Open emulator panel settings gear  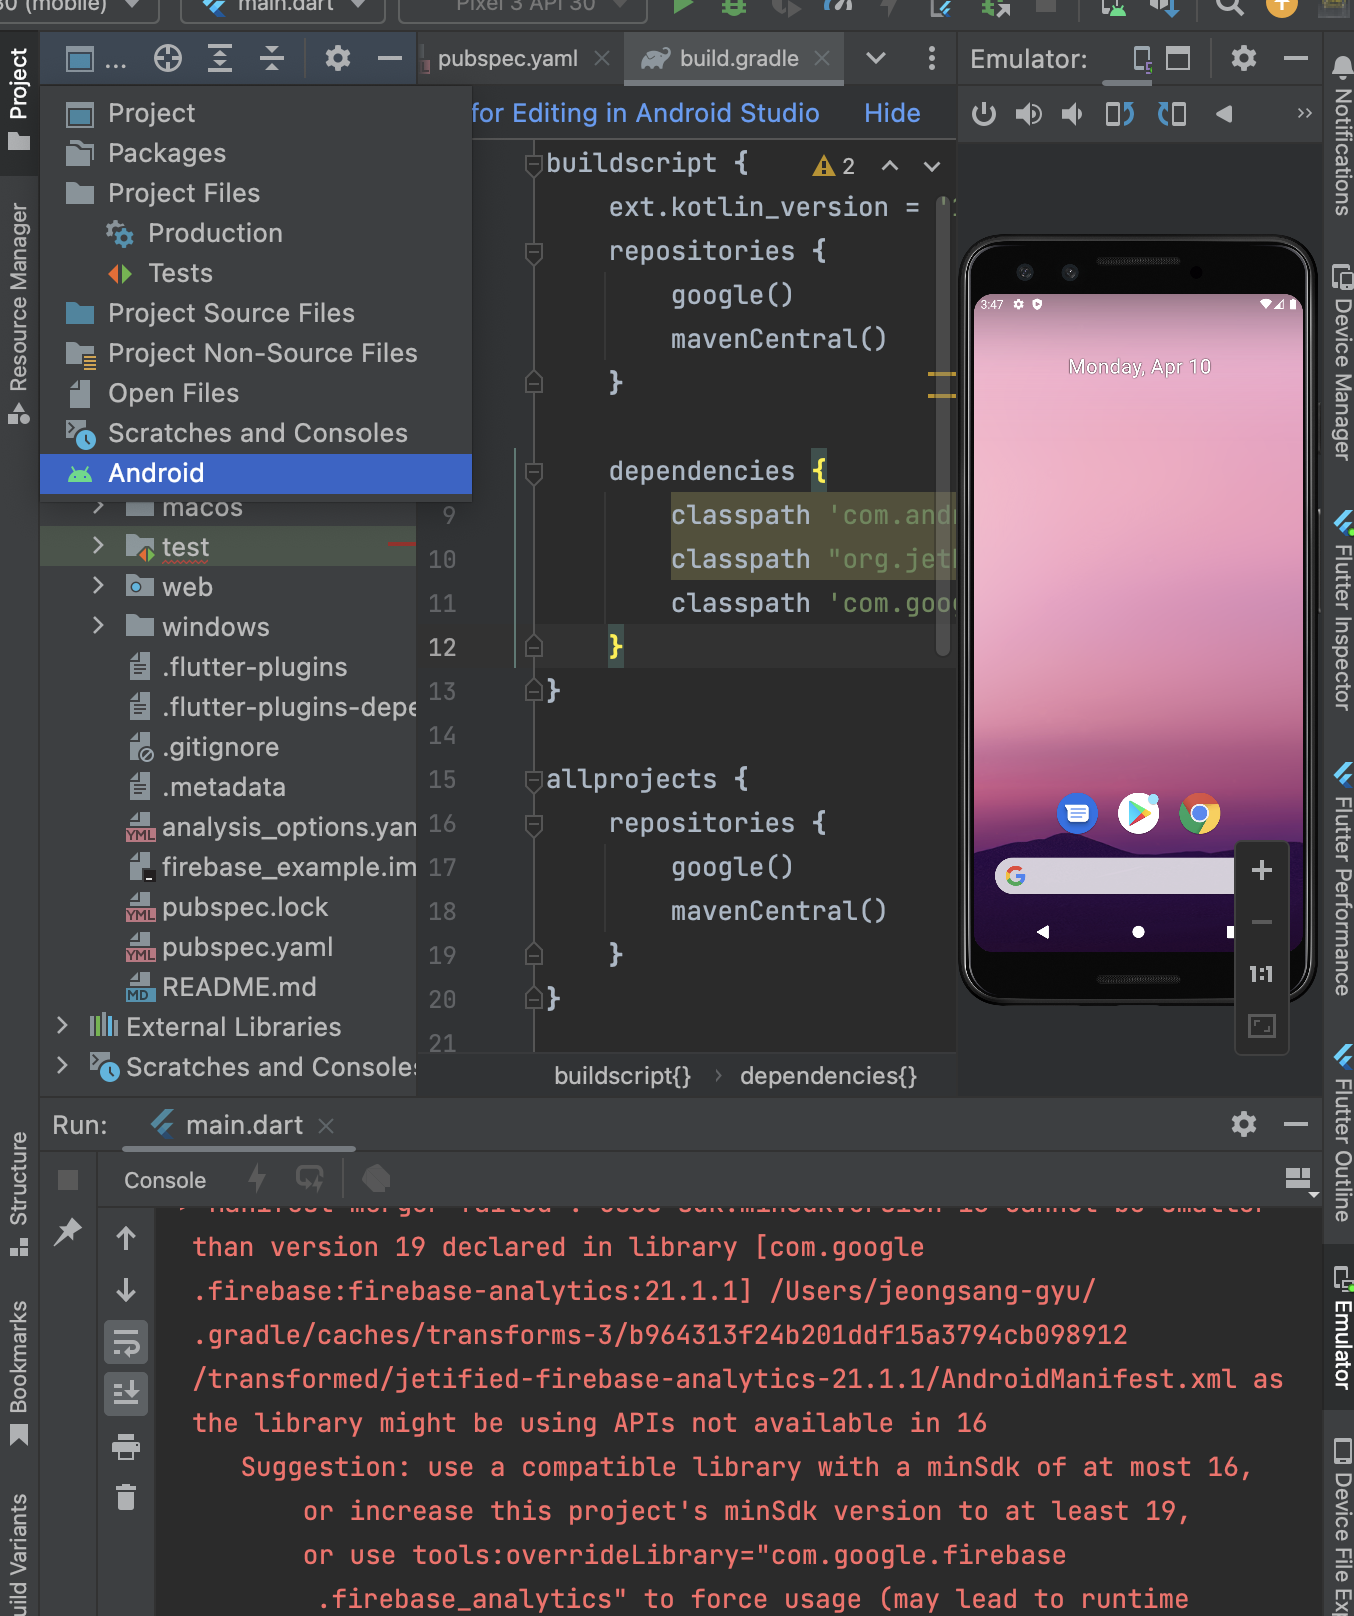(x=1244, y=58)
